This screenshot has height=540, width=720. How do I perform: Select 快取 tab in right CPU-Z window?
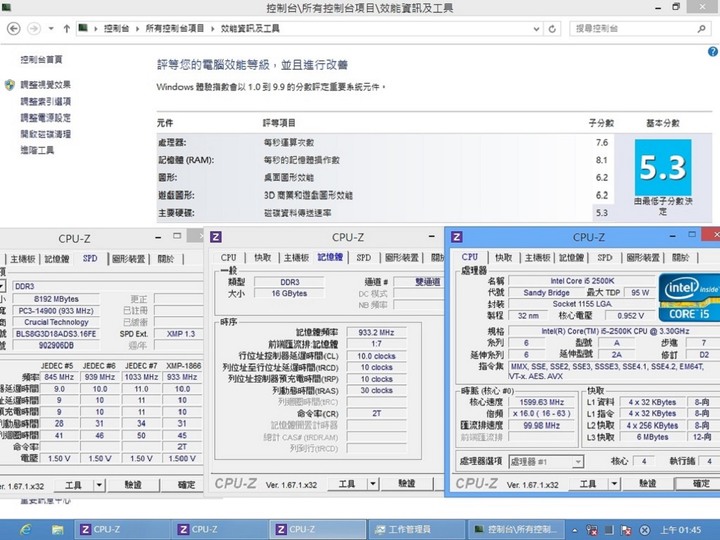point(503,258)
